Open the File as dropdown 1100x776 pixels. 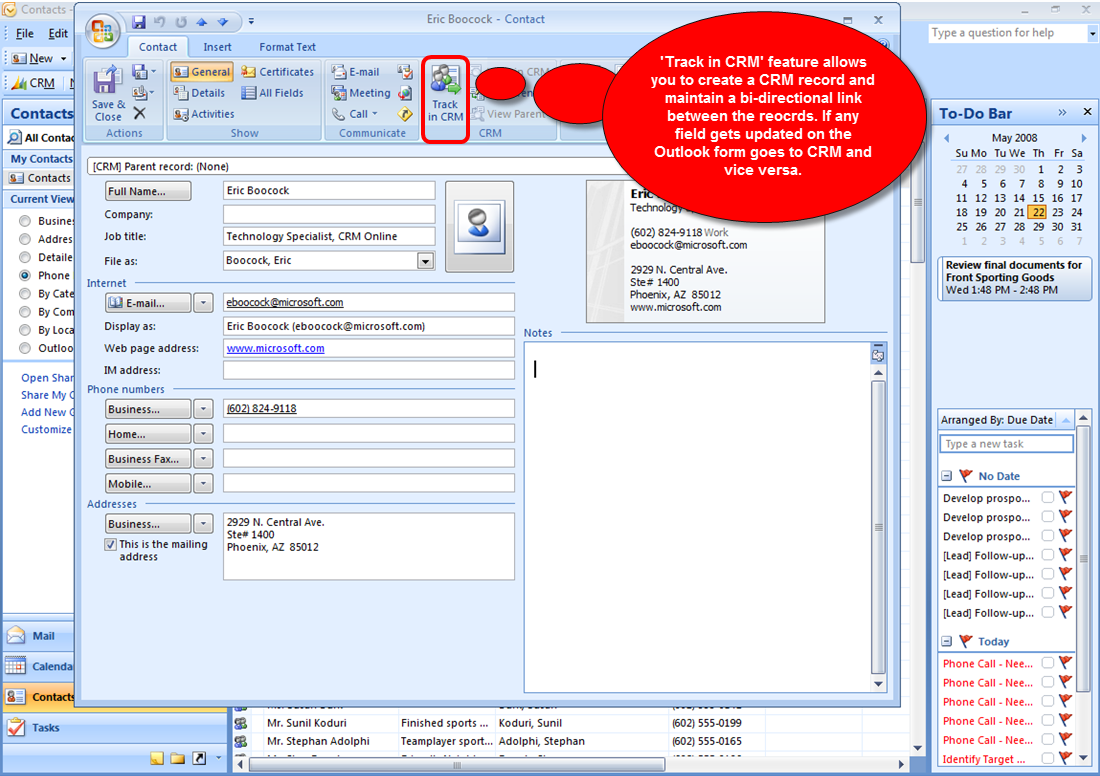coord(425,261)
